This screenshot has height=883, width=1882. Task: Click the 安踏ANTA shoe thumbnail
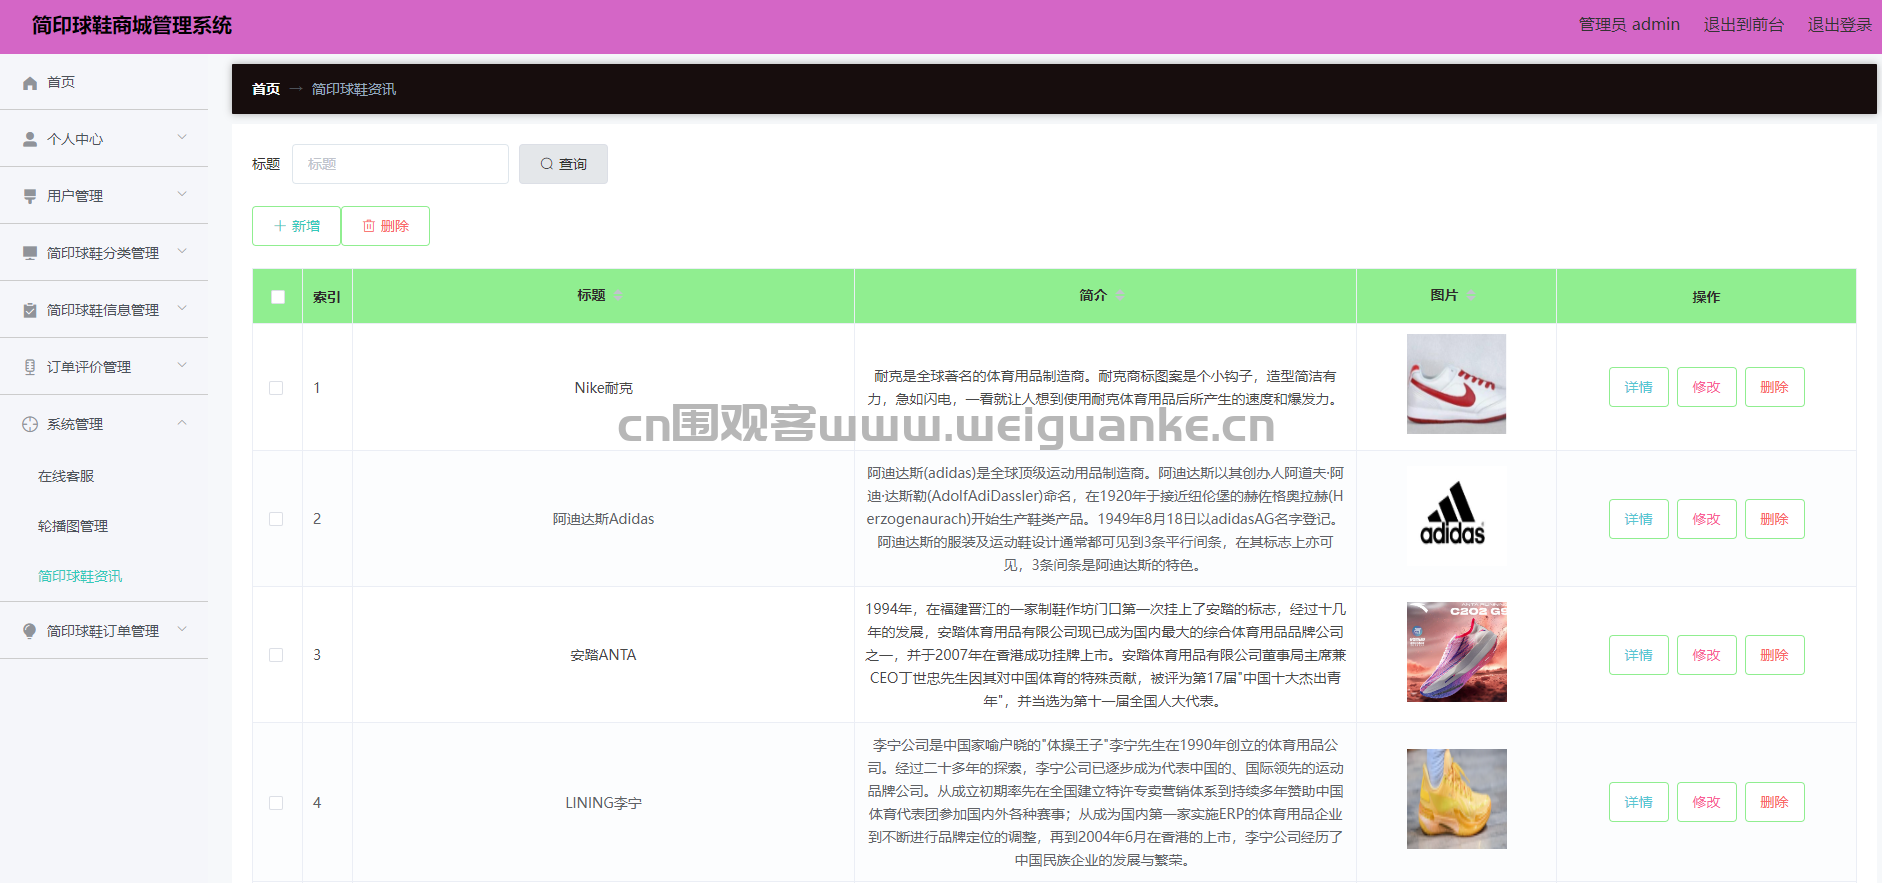1456,652
